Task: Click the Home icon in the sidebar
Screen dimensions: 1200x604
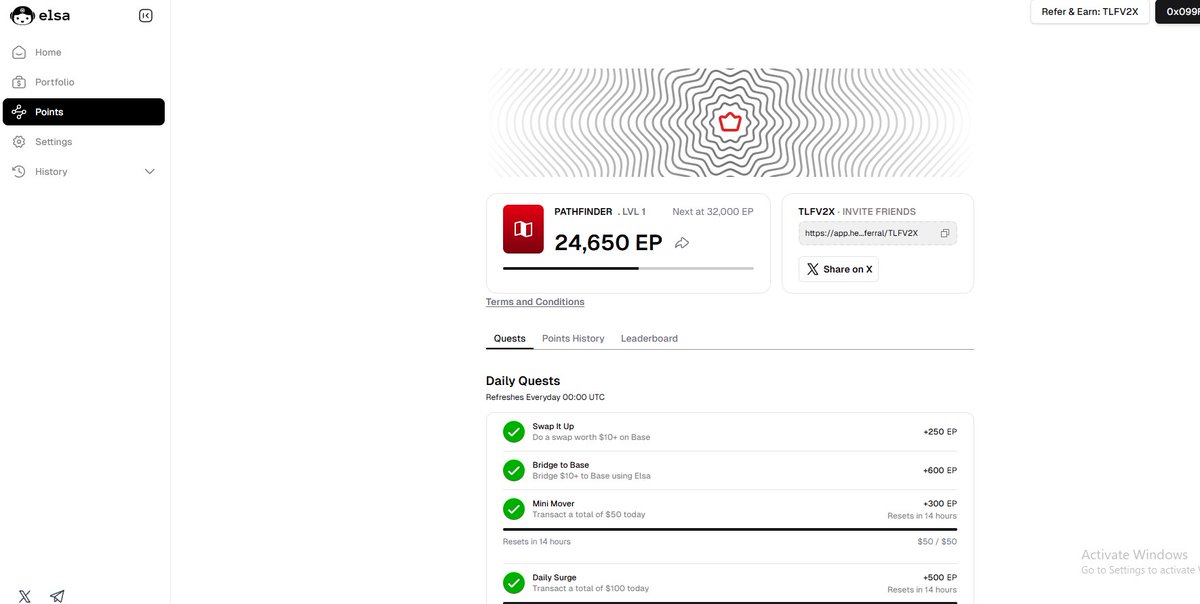Action: click(19, 52)
